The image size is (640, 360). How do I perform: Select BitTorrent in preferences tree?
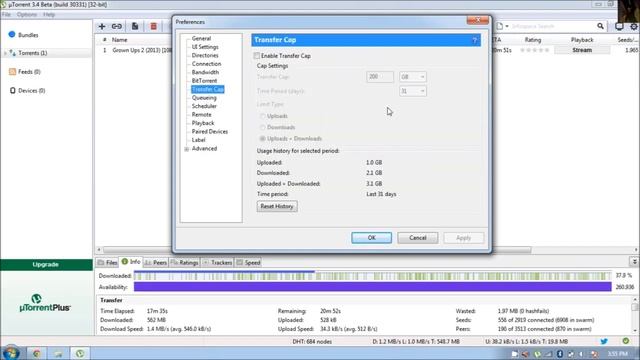(204, 81)
